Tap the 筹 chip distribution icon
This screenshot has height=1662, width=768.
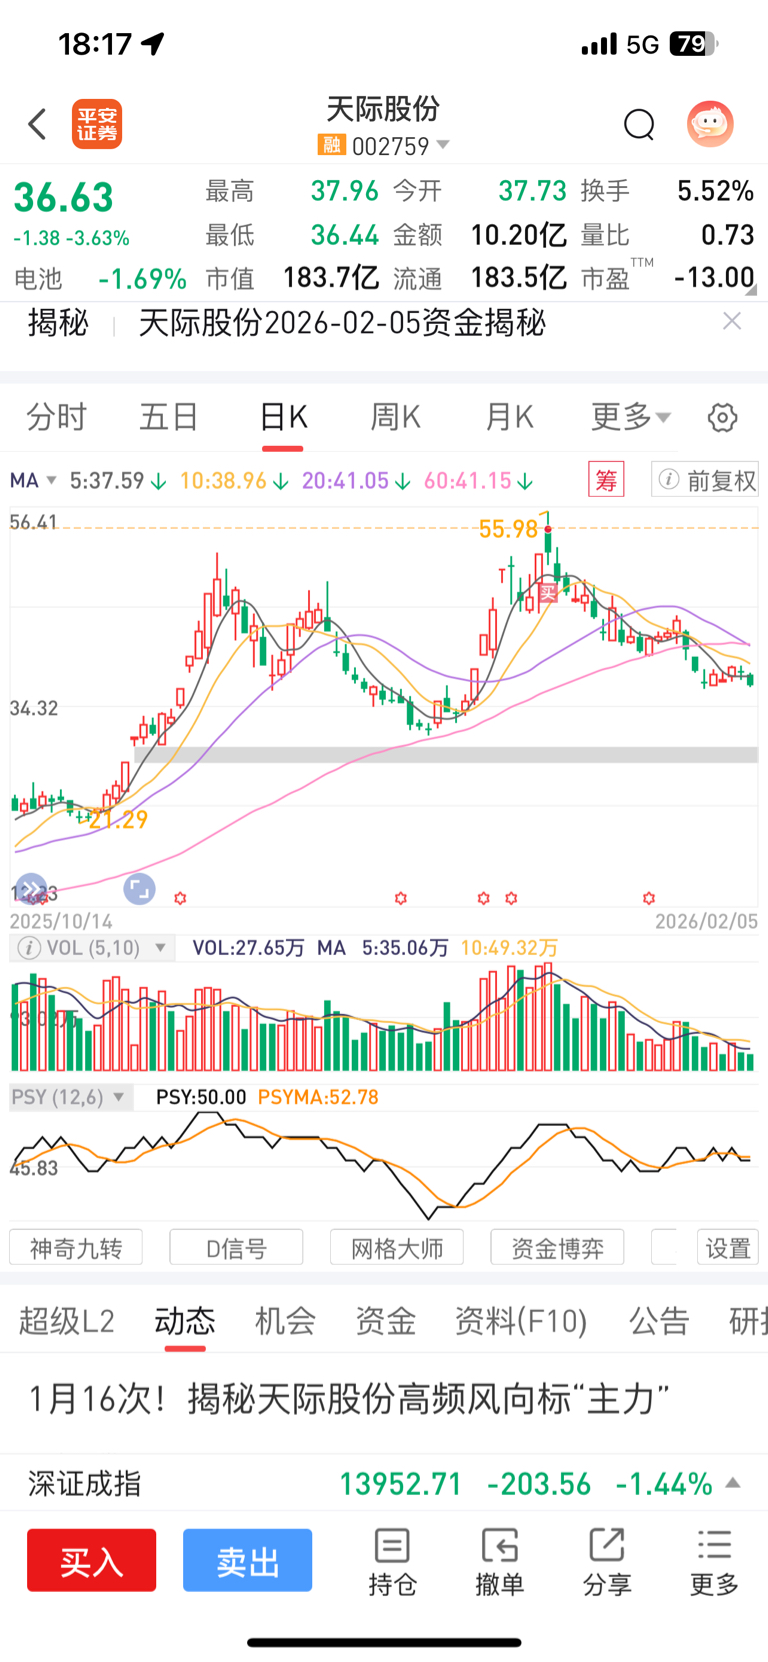coord(606,480)
